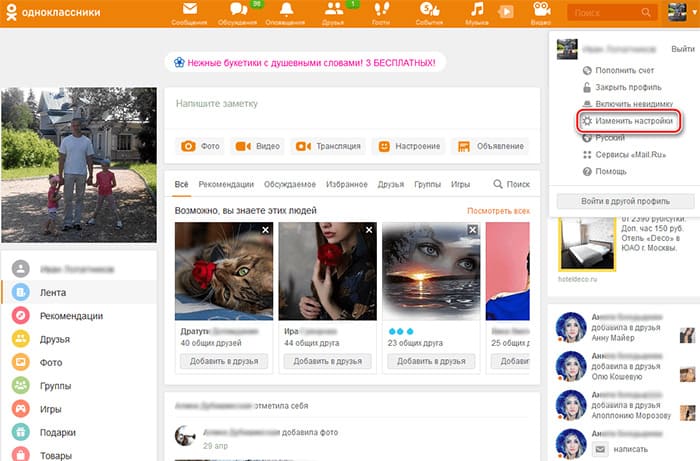Open Подарки in left sidebar

click(79, 432)
